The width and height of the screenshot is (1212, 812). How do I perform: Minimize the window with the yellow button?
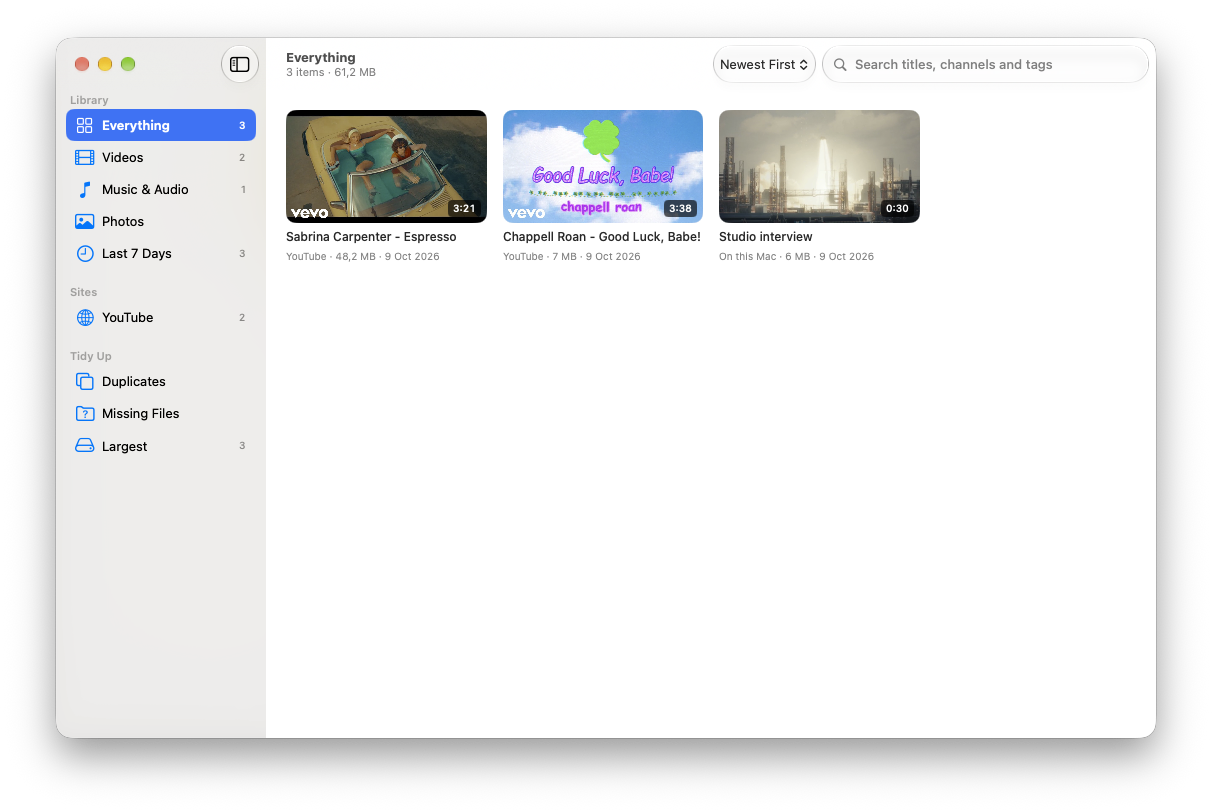click(105, 64)
